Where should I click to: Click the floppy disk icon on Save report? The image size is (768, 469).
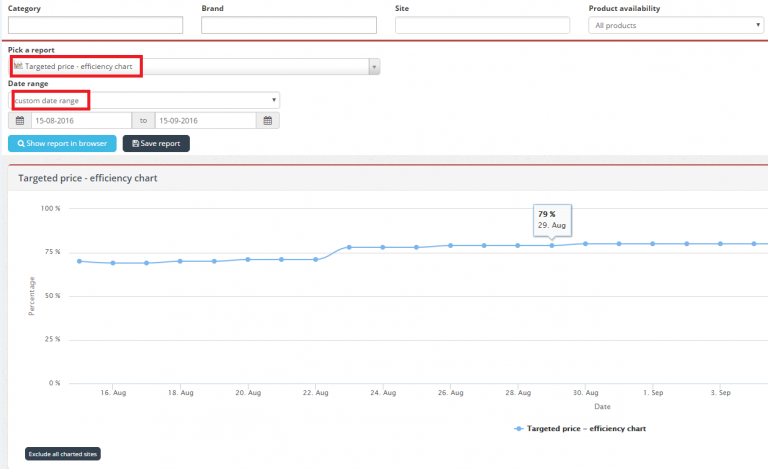coord(136,144)
